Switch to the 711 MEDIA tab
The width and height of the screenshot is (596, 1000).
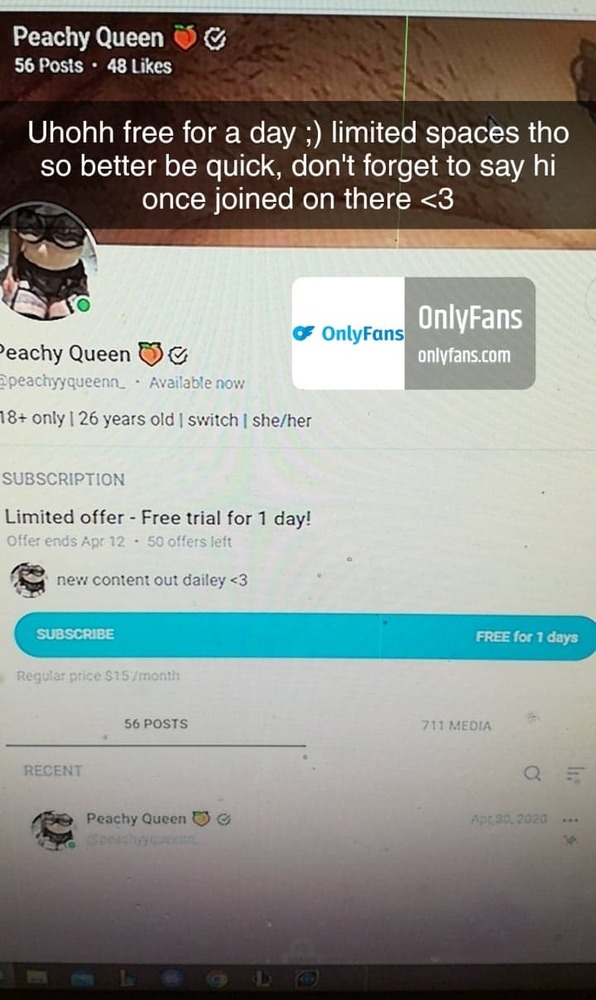pyautogui.click(x=456, y=726)
